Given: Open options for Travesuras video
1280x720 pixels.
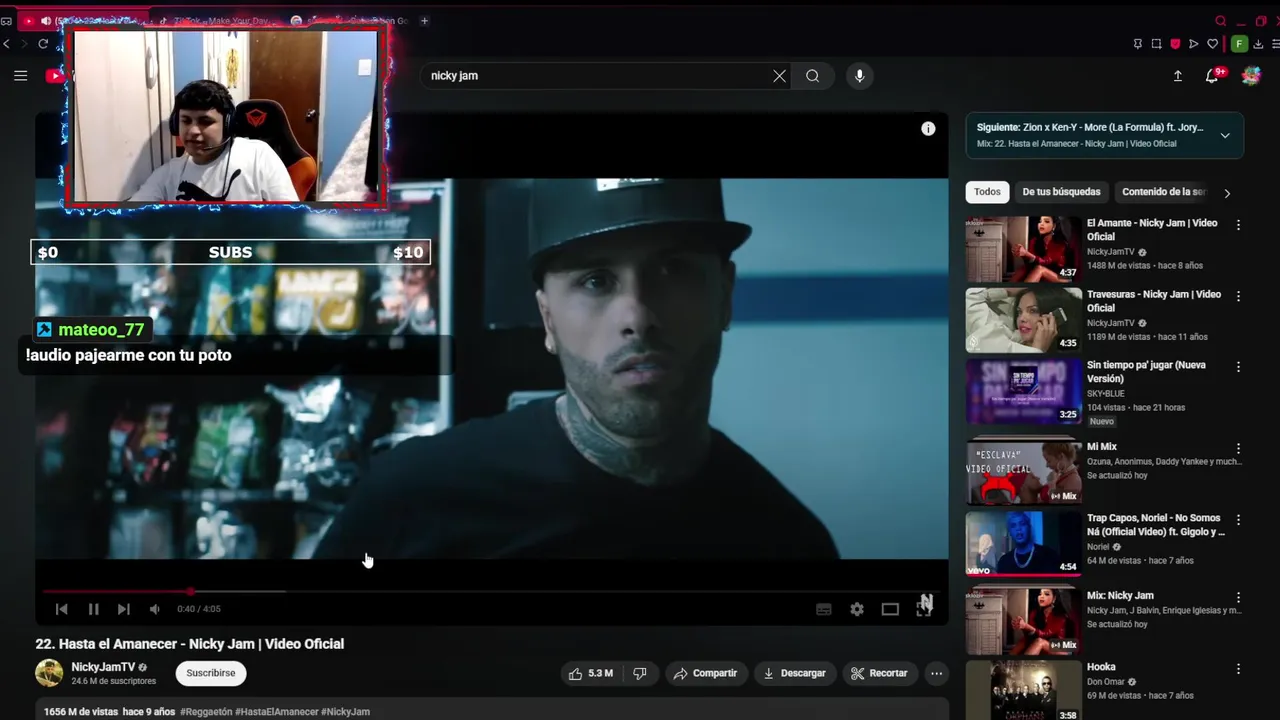Looking at the screenshot, I should 1238,297.
